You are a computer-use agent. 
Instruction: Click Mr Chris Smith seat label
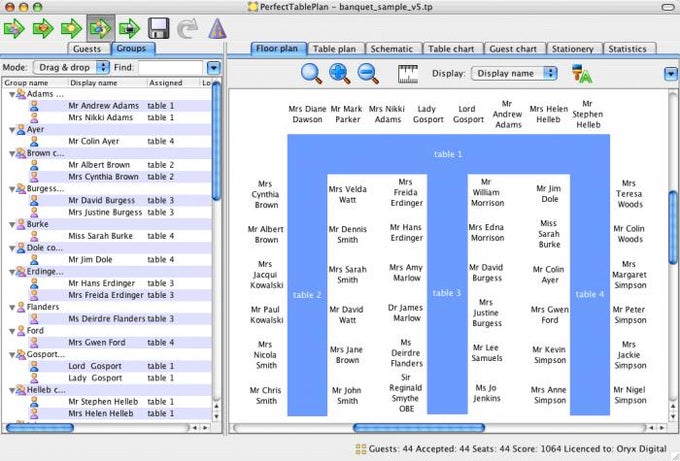(265, 396)
